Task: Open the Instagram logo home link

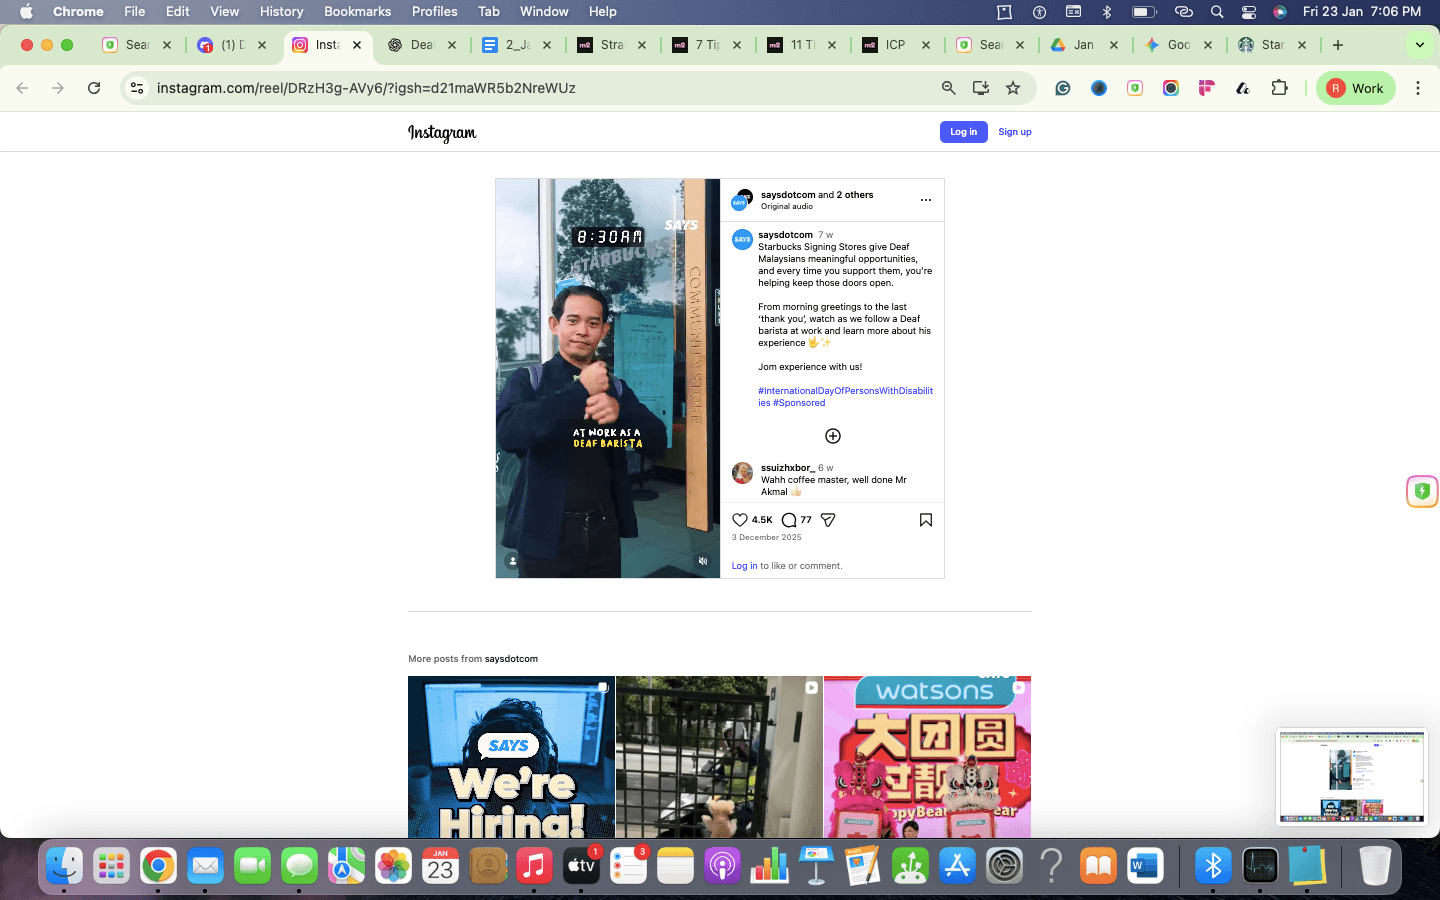Action: [x=442, y=133]
